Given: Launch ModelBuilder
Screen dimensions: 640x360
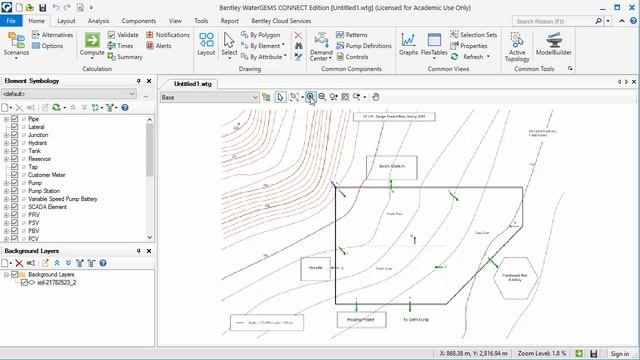Looking at the screenshot, I should pyautogui.click(x=553, y=44).
